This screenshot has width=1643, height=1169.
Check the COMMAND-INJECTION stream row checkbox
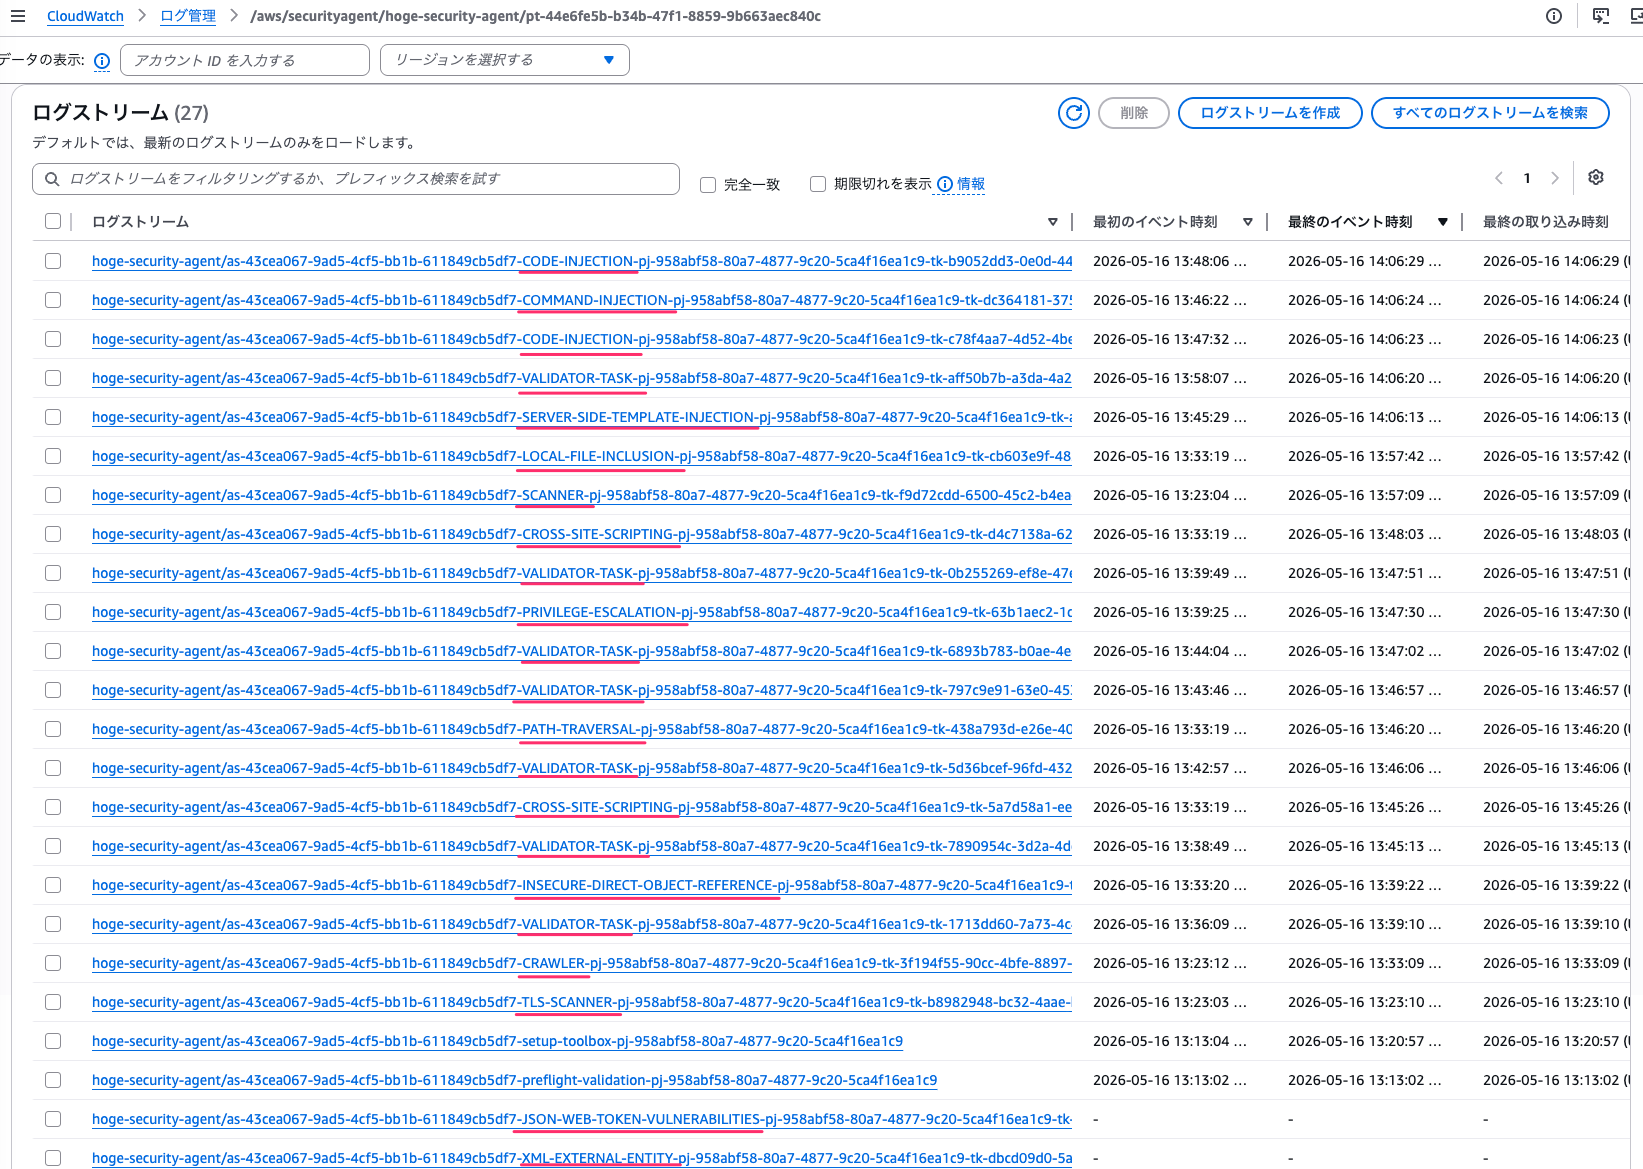tap(53, 300)
